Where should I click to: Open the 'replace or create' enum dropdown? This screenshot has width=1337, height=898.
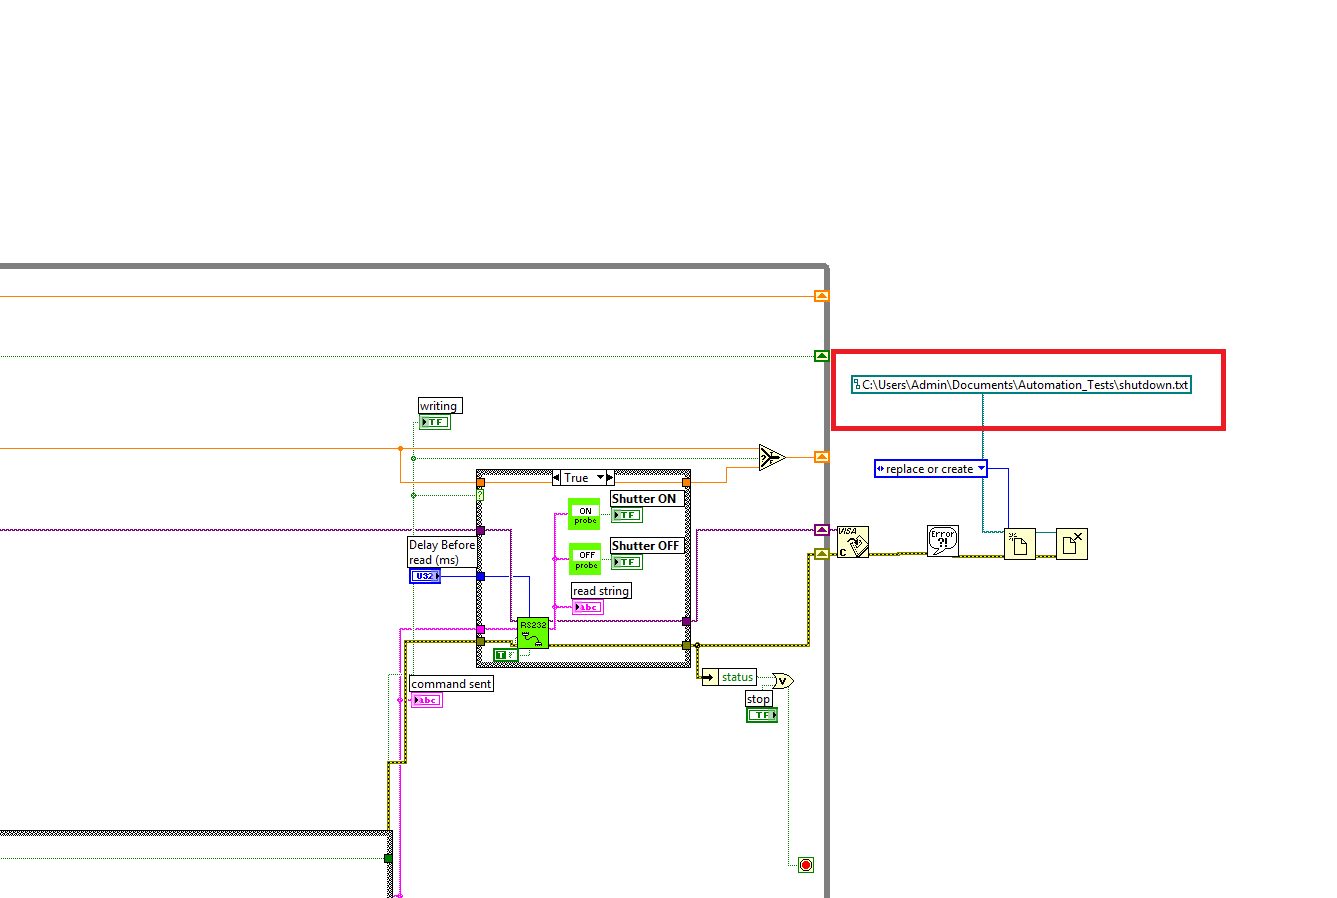pyautogui.click(x=981, y=469)
